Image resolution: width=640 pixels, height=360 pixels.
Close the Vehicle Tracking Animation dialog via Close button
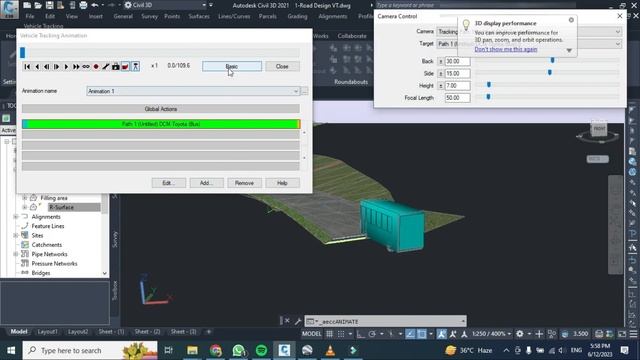coord(282,66)
